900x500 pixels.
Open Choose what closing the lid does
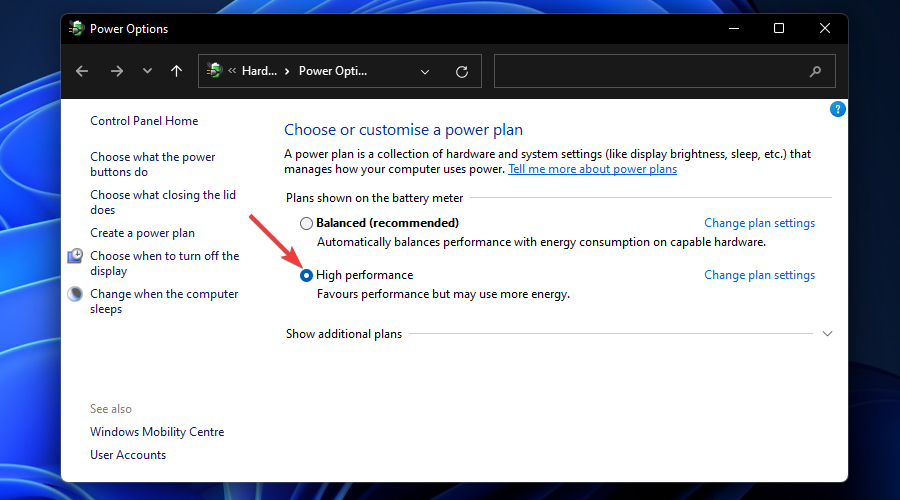[163, 202]
